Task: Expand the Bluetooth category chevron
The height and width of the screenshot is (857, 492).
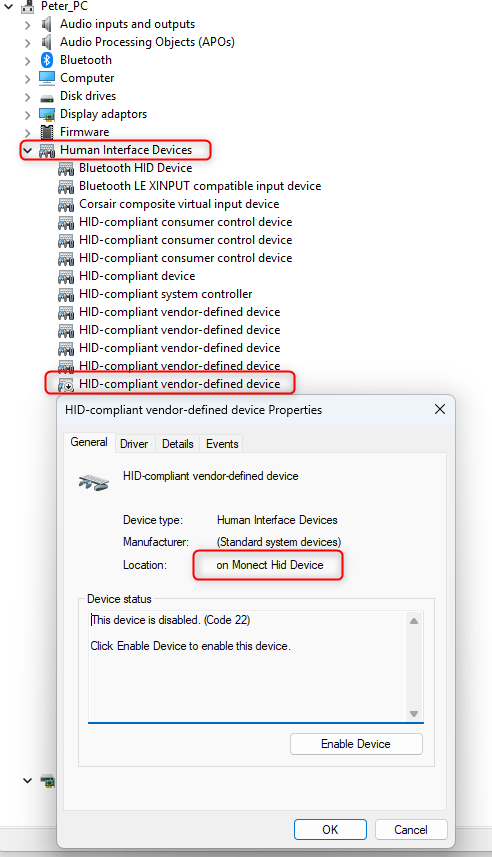Action: pyautogui.click(x=27, y=61)
